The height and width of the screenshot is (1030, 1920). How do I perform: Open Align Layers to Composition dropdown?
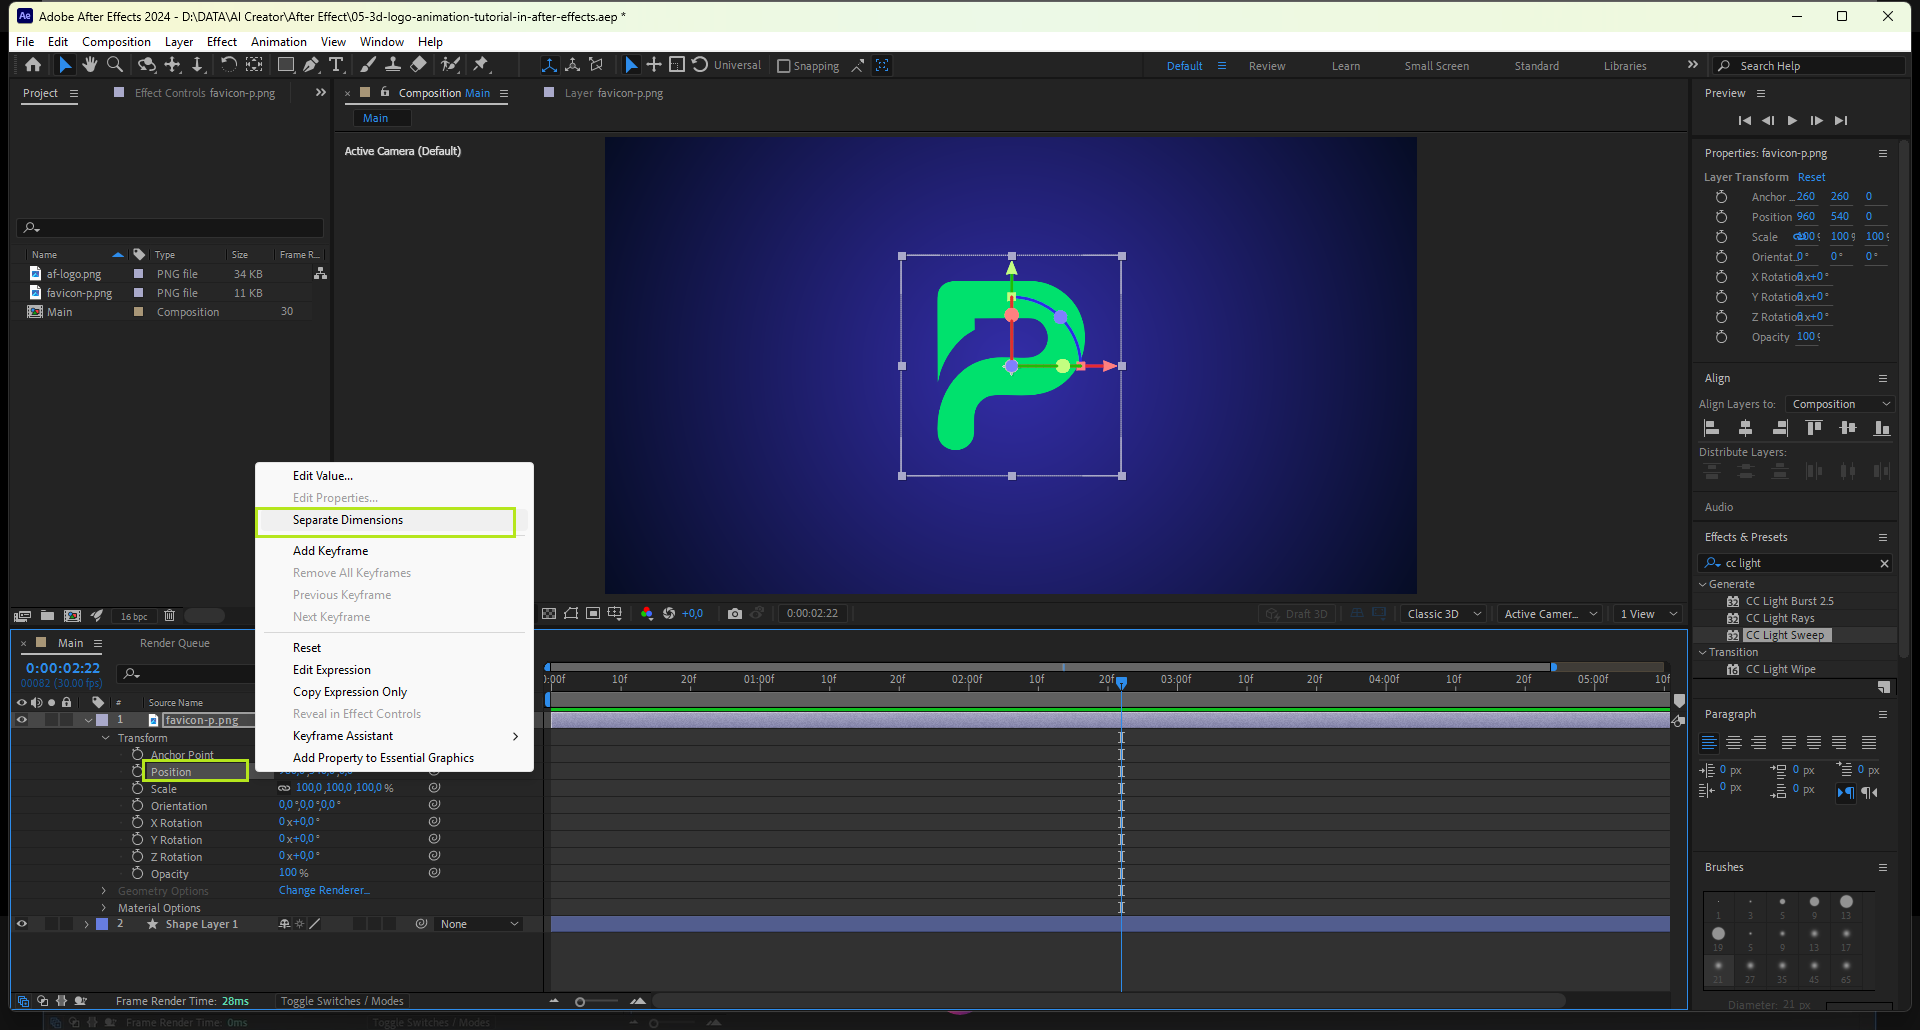pos(1840,404)
